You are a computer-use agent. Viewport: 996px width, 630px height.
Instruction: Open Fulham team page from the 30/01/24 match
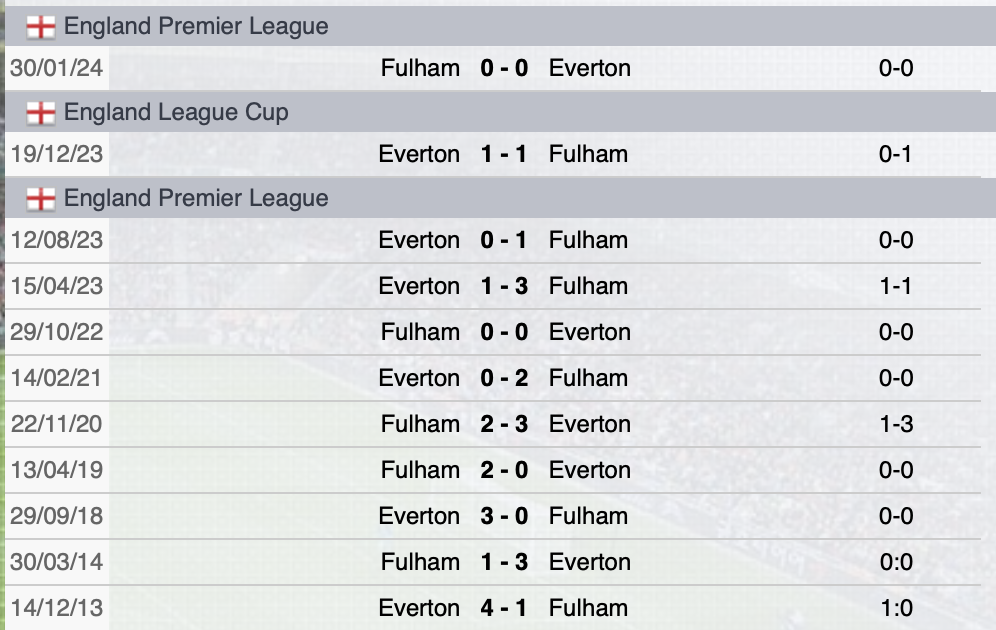[421, 68]
